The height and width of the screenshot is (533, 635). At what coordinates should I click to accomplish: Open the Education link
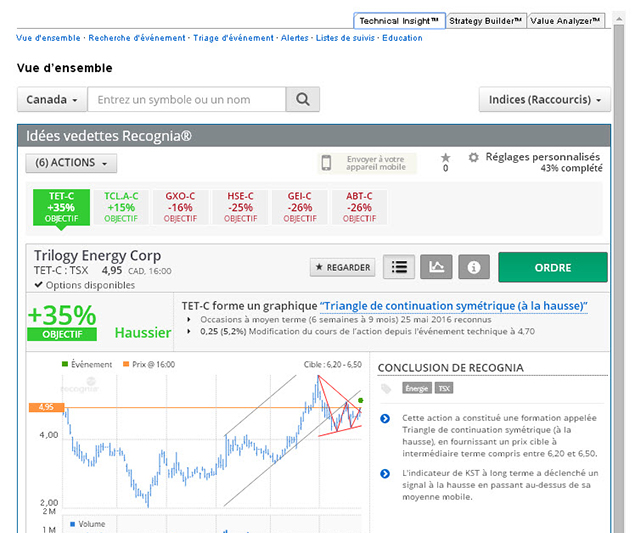coord(402,38)
